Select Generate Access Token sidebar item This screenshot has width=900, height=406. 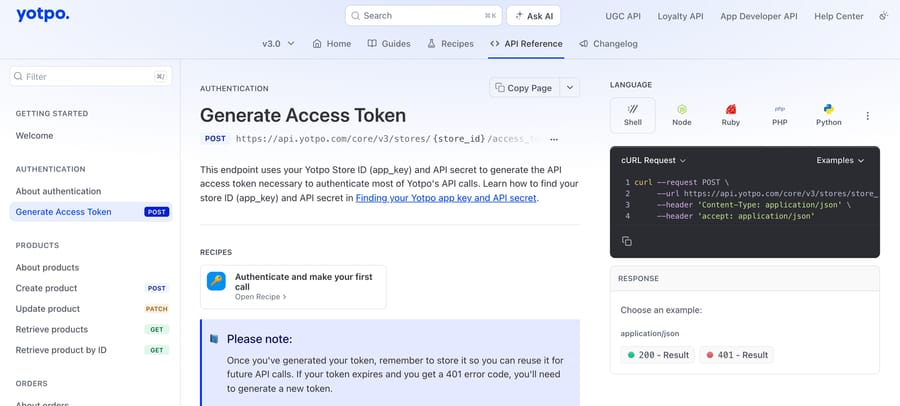[91, 212]
